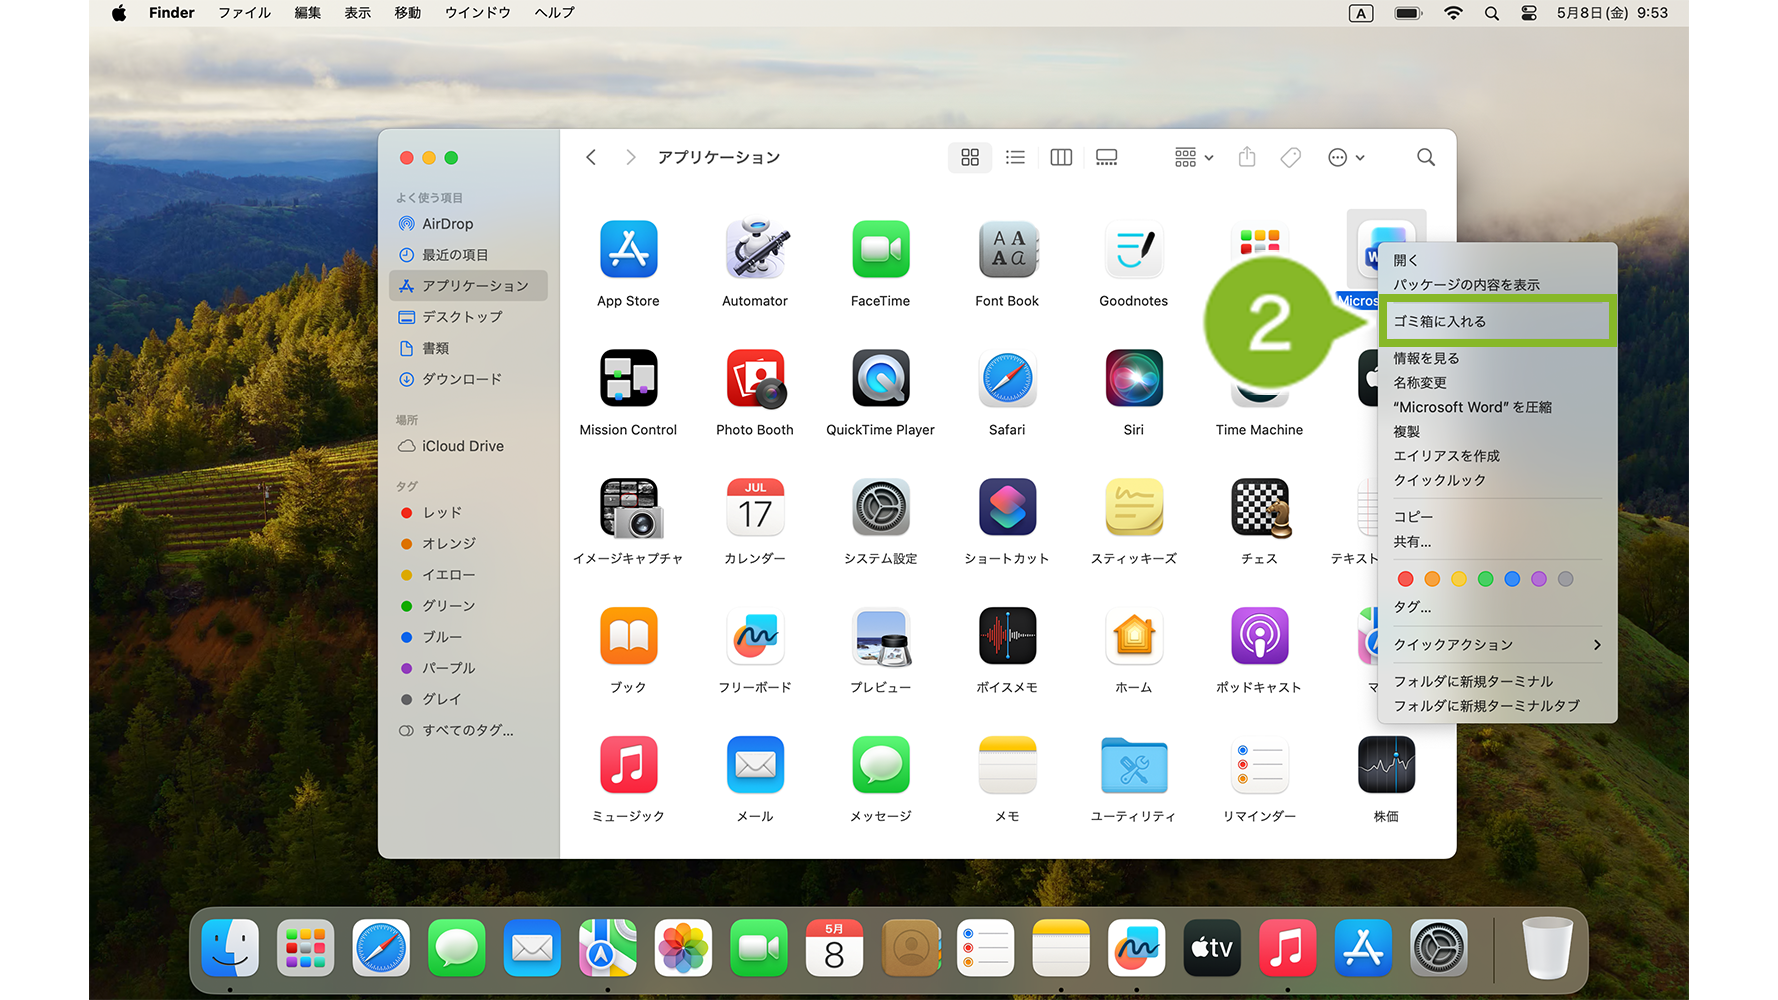The image size is (1778, 1000).
Task: Select the Font Book application
Action: [1007, 249]
